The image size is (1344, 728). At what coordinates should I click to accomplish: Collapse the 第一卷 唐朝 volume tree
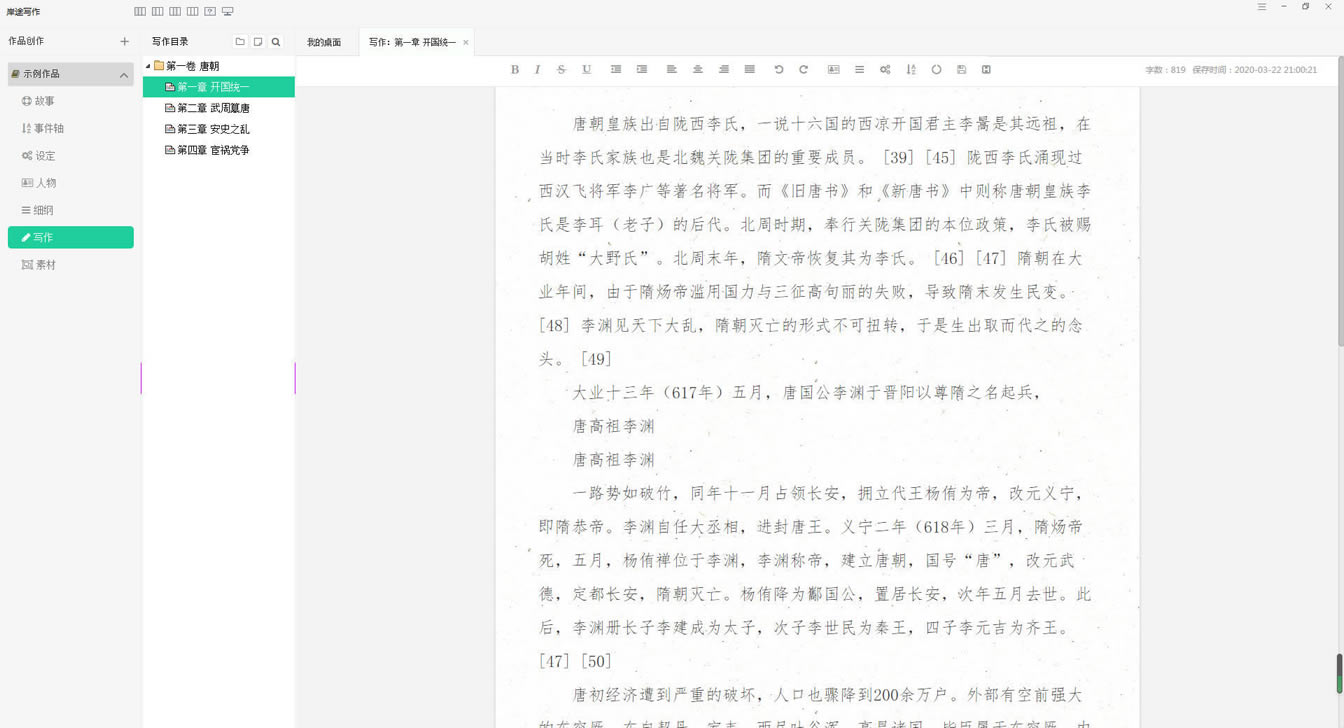pos(148,66)
